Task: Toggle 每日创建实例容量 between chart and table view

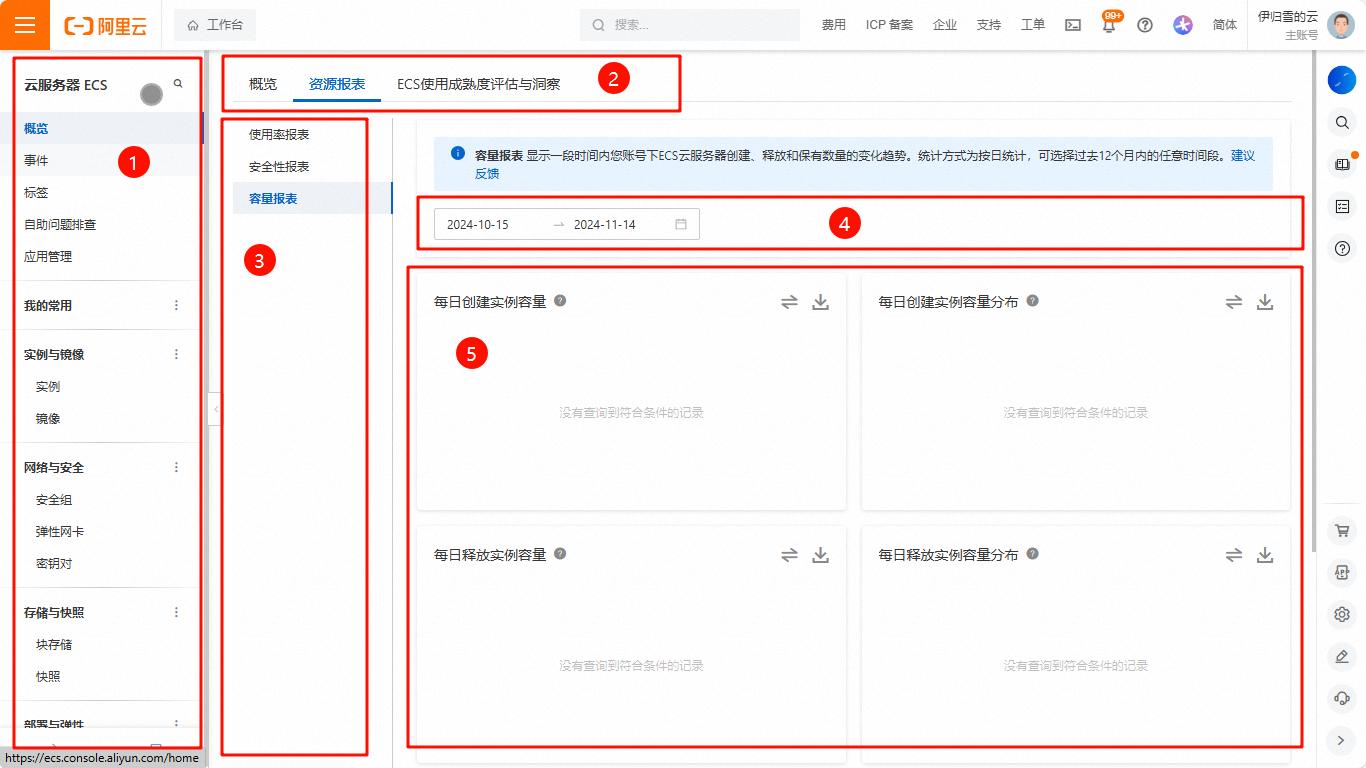Action: (x=789, y=301)
